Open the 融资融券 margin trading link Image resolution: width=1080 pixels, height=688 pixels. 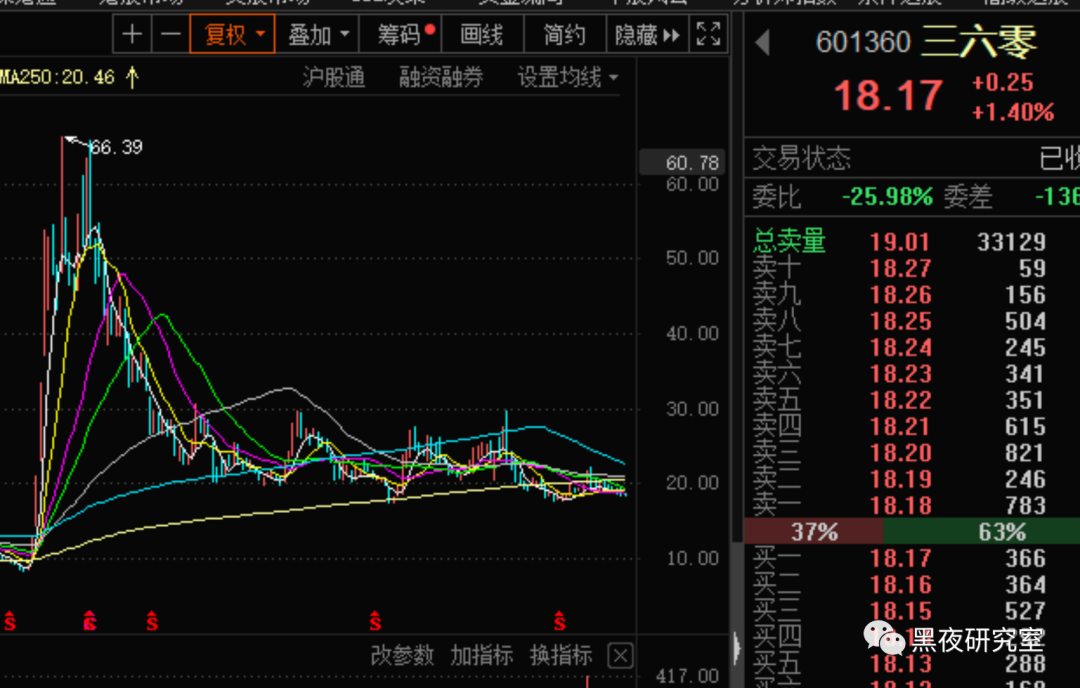coord(441,78)
